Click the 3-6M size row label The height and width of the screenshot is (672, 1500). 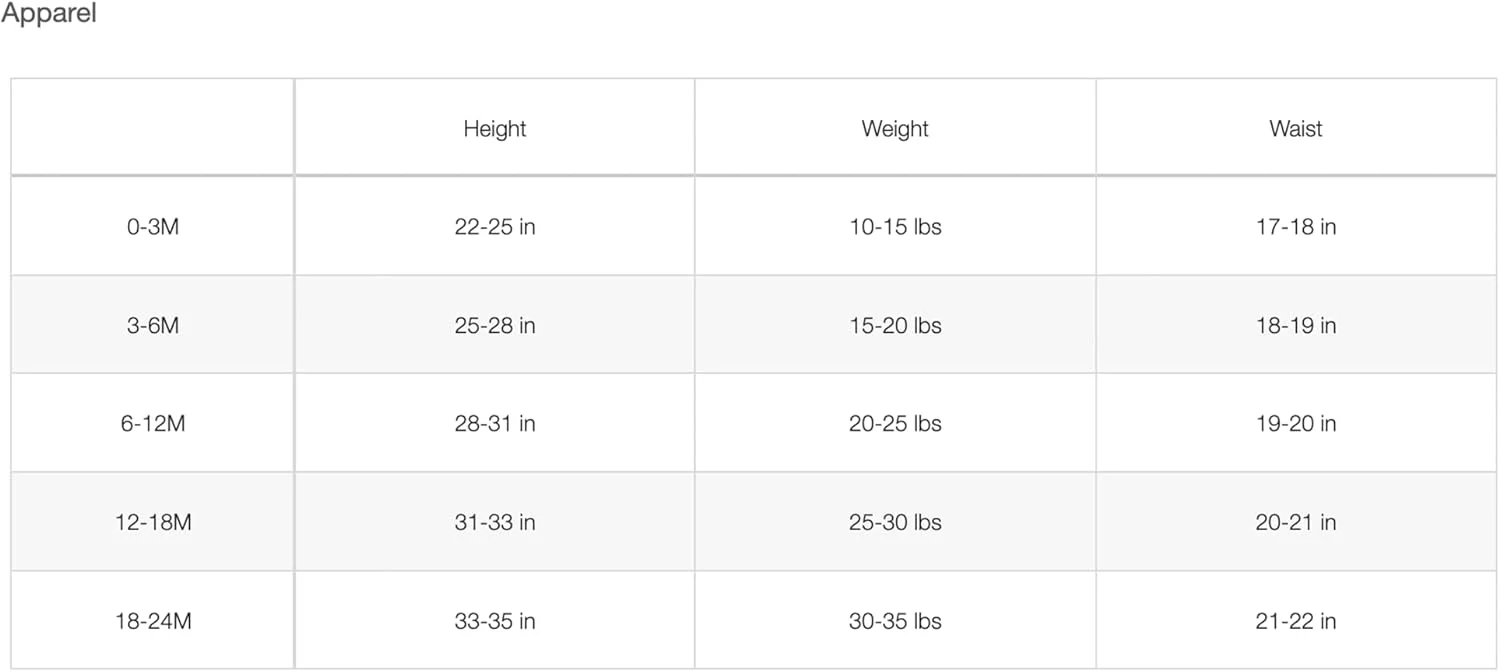point(153,326)
